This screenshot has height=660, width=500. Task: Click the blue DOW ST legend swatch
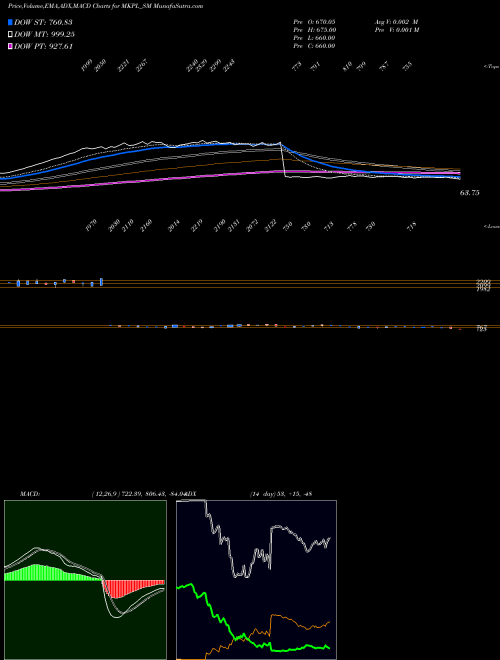(x=10, y=22)
